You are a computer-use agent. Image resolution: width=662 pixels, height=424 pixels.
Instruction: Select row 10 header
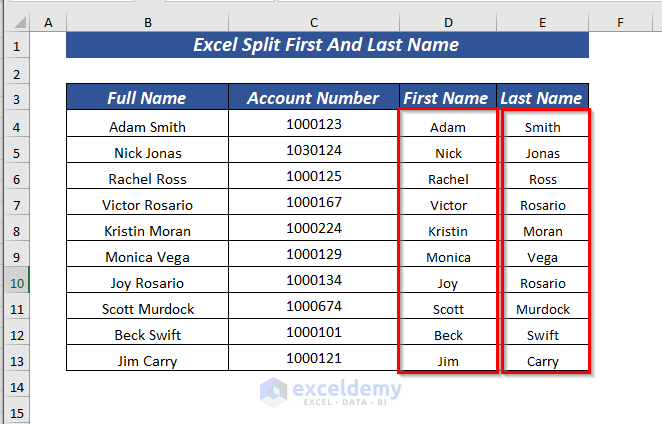16,283
